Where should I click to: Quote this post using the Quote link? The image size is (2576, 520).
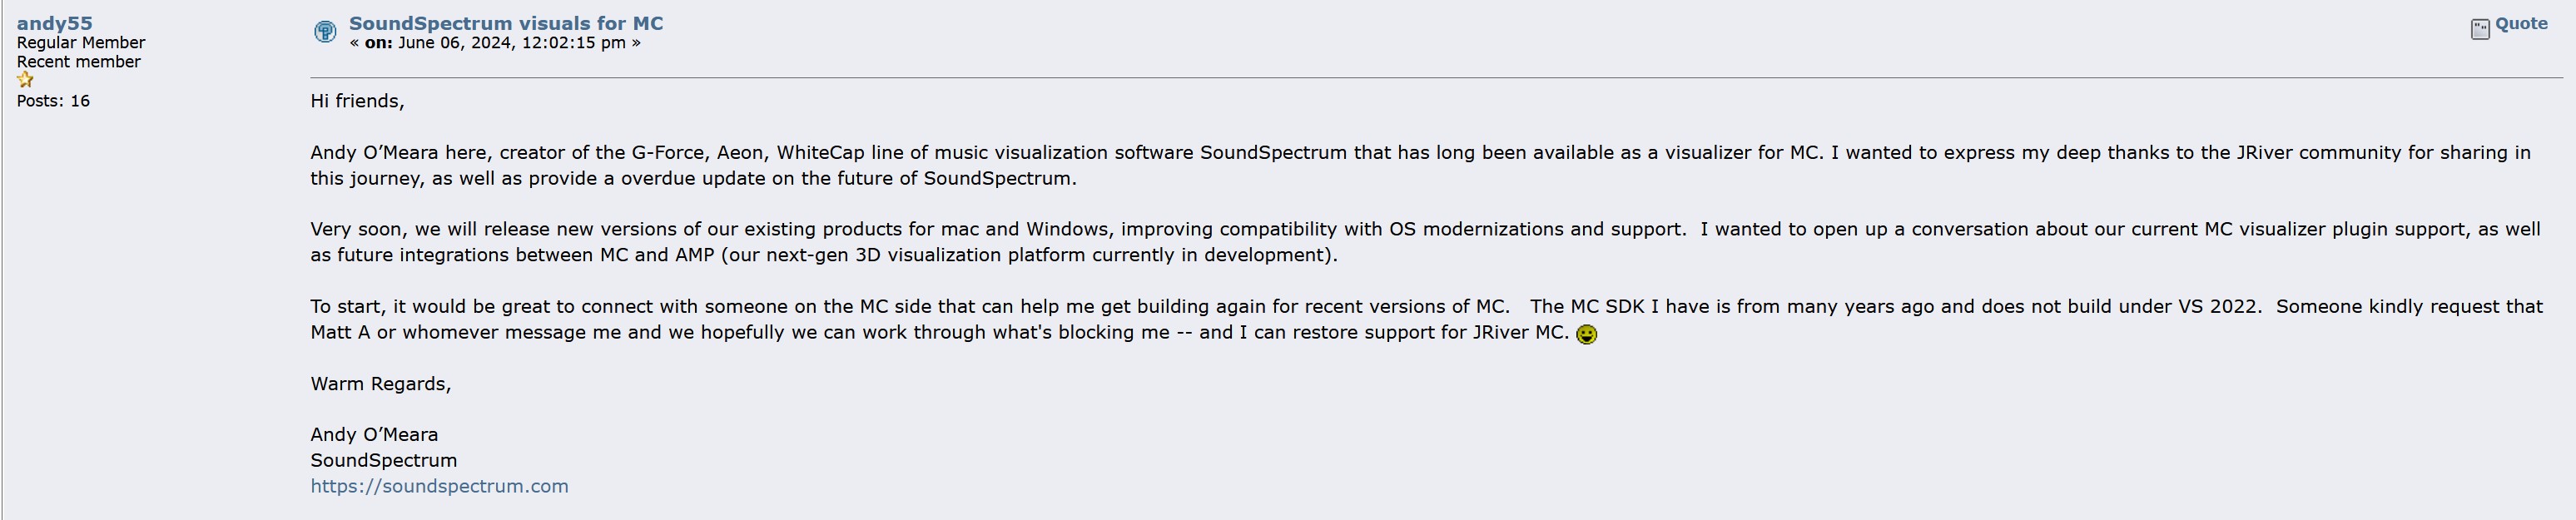pos(2521,23)
